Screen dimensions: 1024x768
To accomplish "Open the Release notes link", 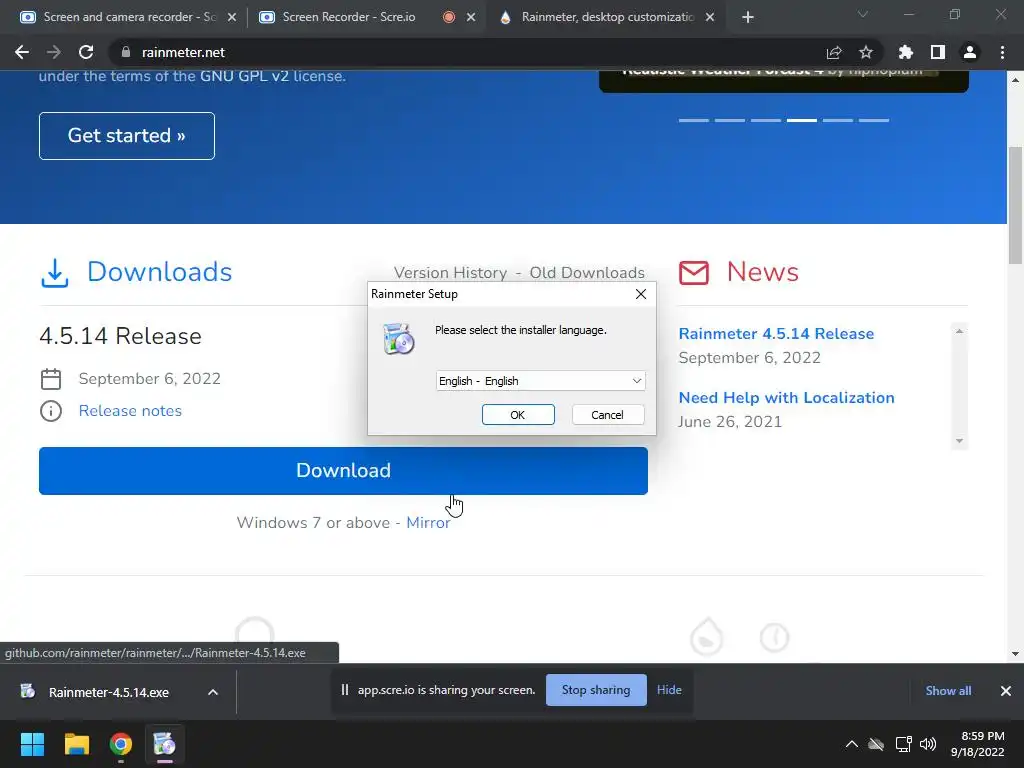I will tap(130, 411).
